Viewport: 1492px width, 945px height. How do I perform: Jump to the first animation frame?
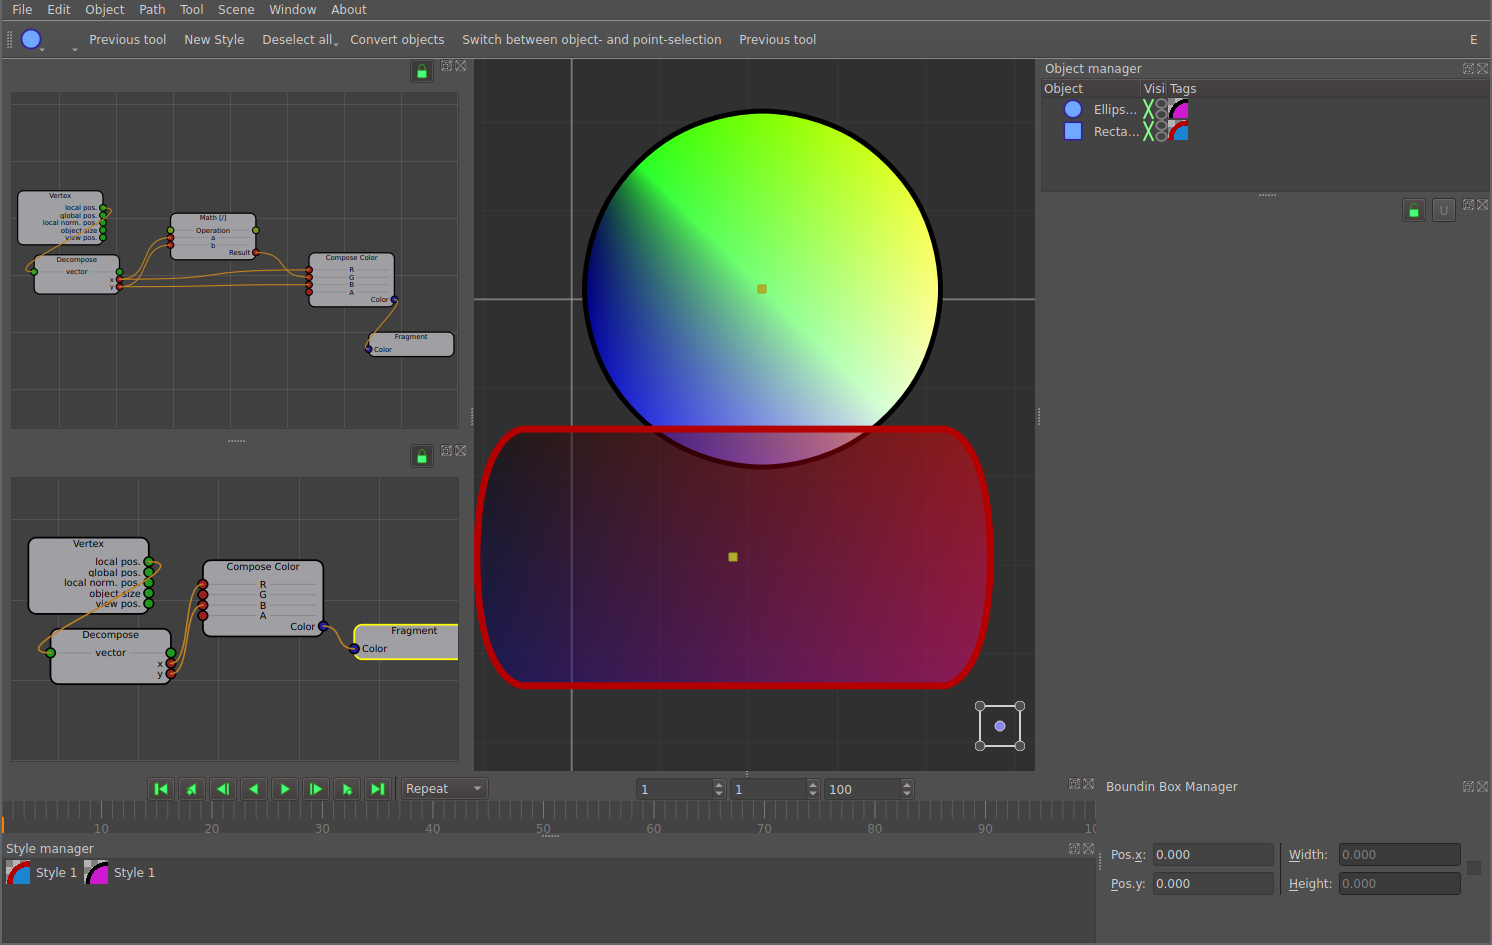160,789
